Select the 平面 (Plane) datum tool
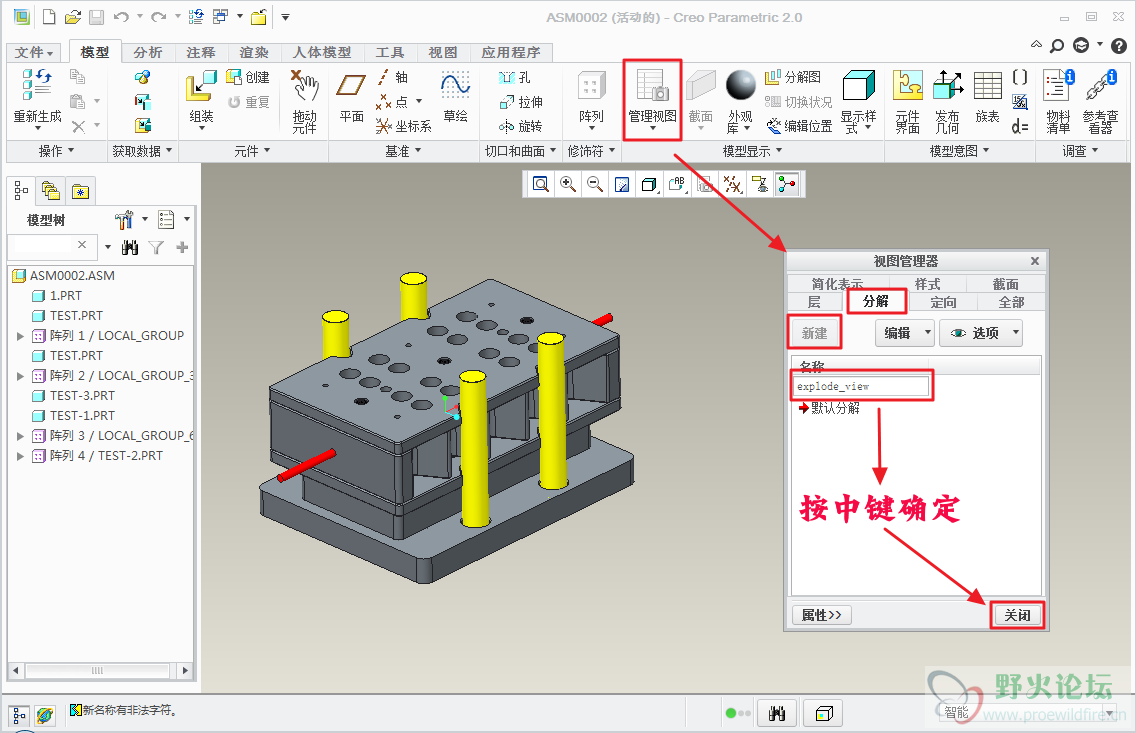The height and width of the screenshot is (733, 1136). coord(351,97)
